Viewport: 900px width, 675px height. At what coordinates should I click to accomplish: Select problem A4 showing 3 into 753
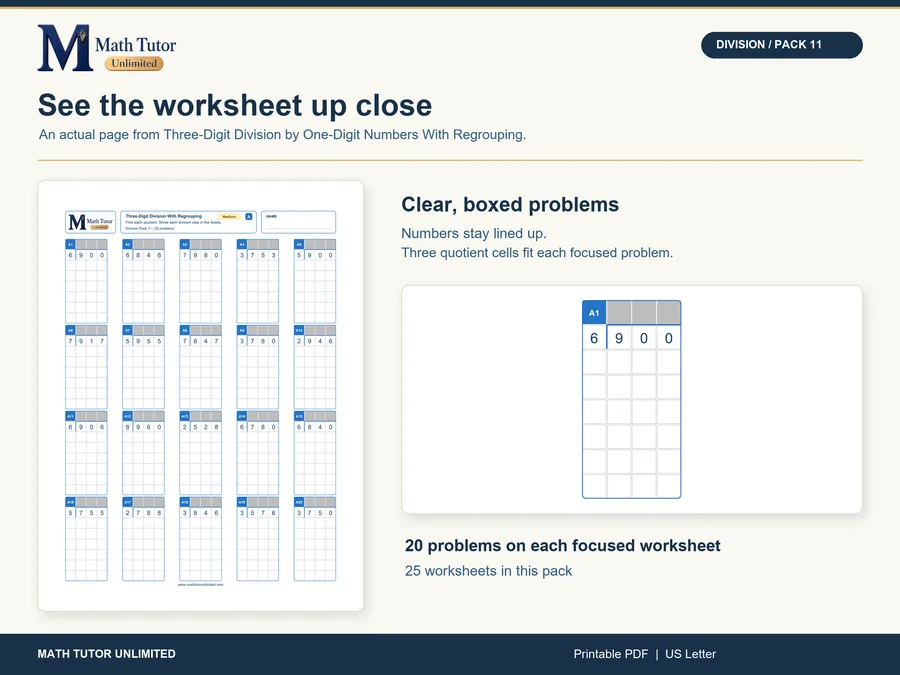pos(258,281)
